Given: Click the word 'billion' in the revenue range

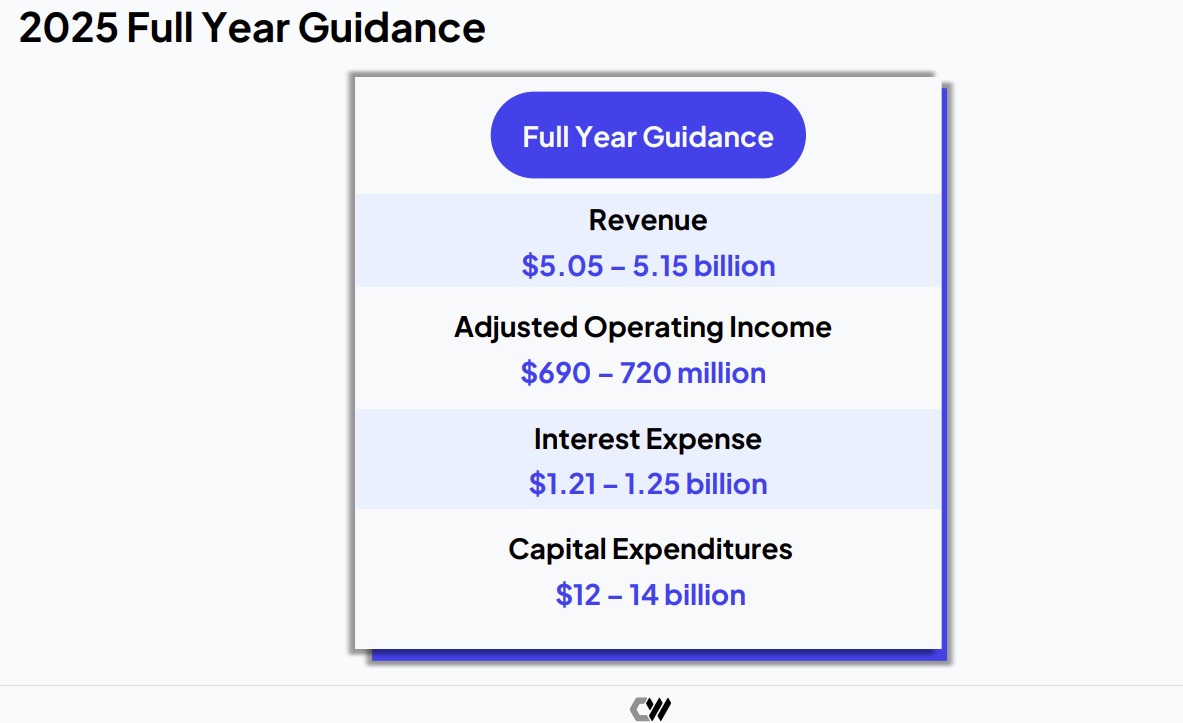Looking at the screenshot, I should 735,266.
